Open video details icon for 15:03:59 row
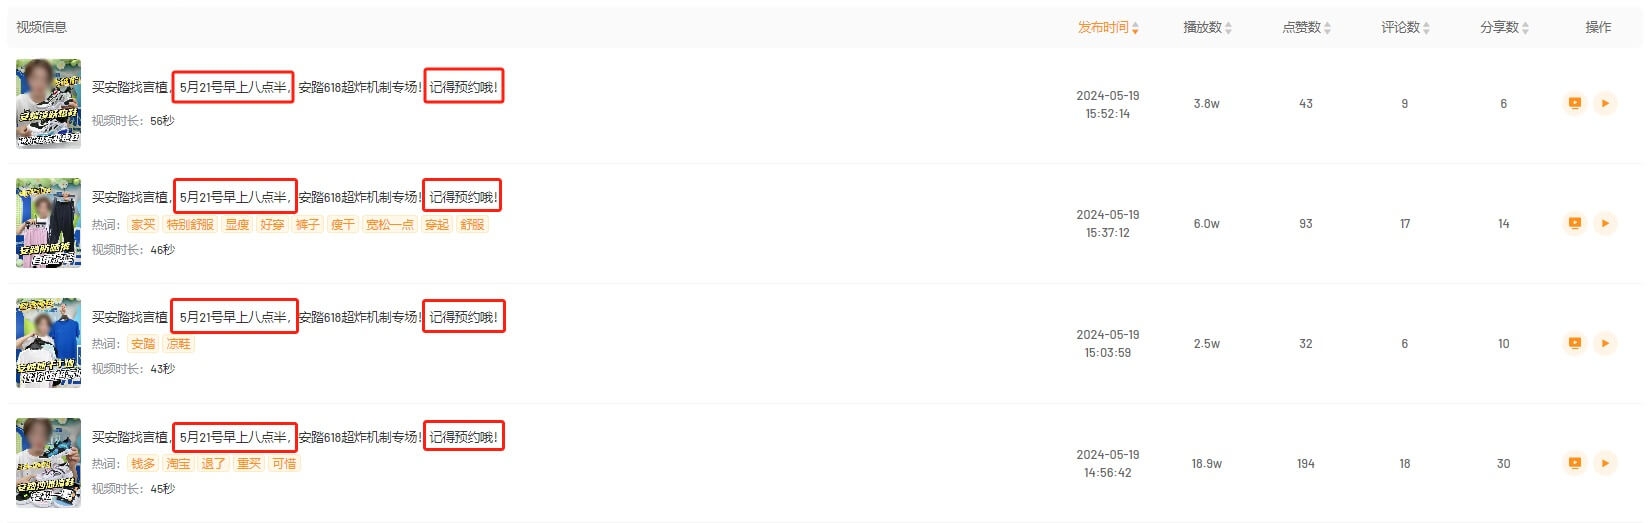This screenshot has height=523, width=1652. coord(1574,343)
